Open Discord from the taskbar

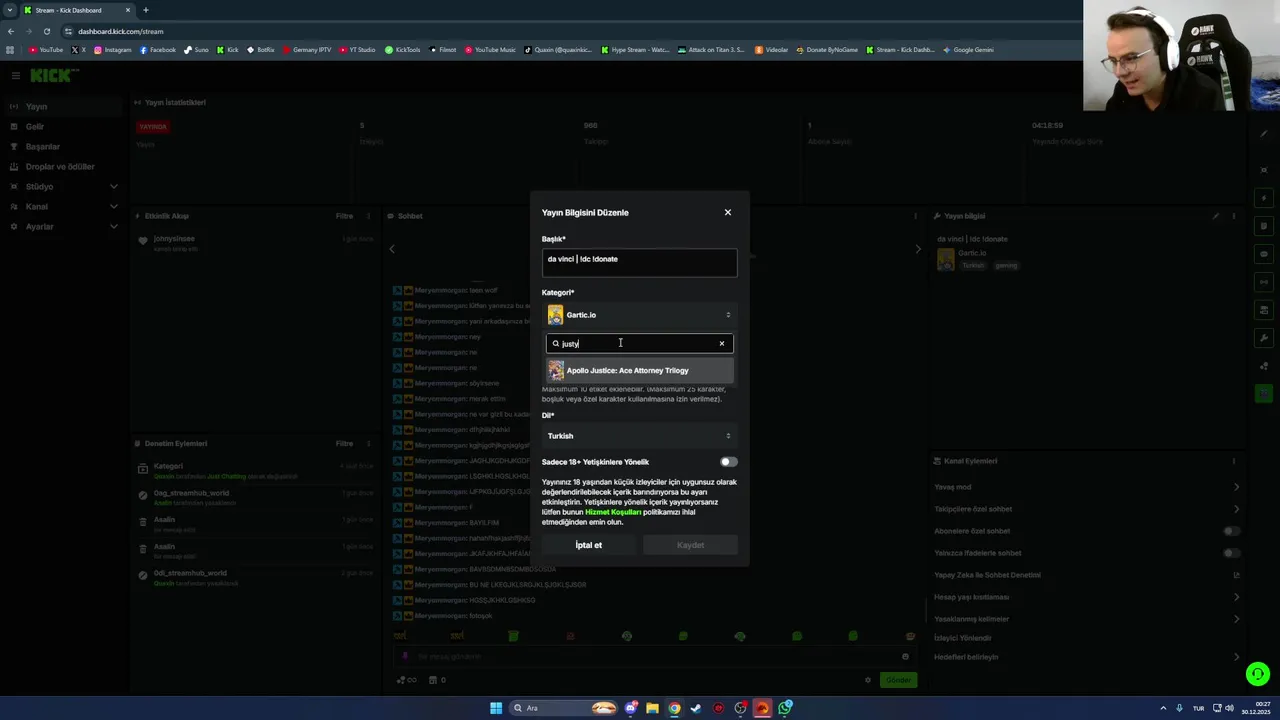[x=631, y=708]
